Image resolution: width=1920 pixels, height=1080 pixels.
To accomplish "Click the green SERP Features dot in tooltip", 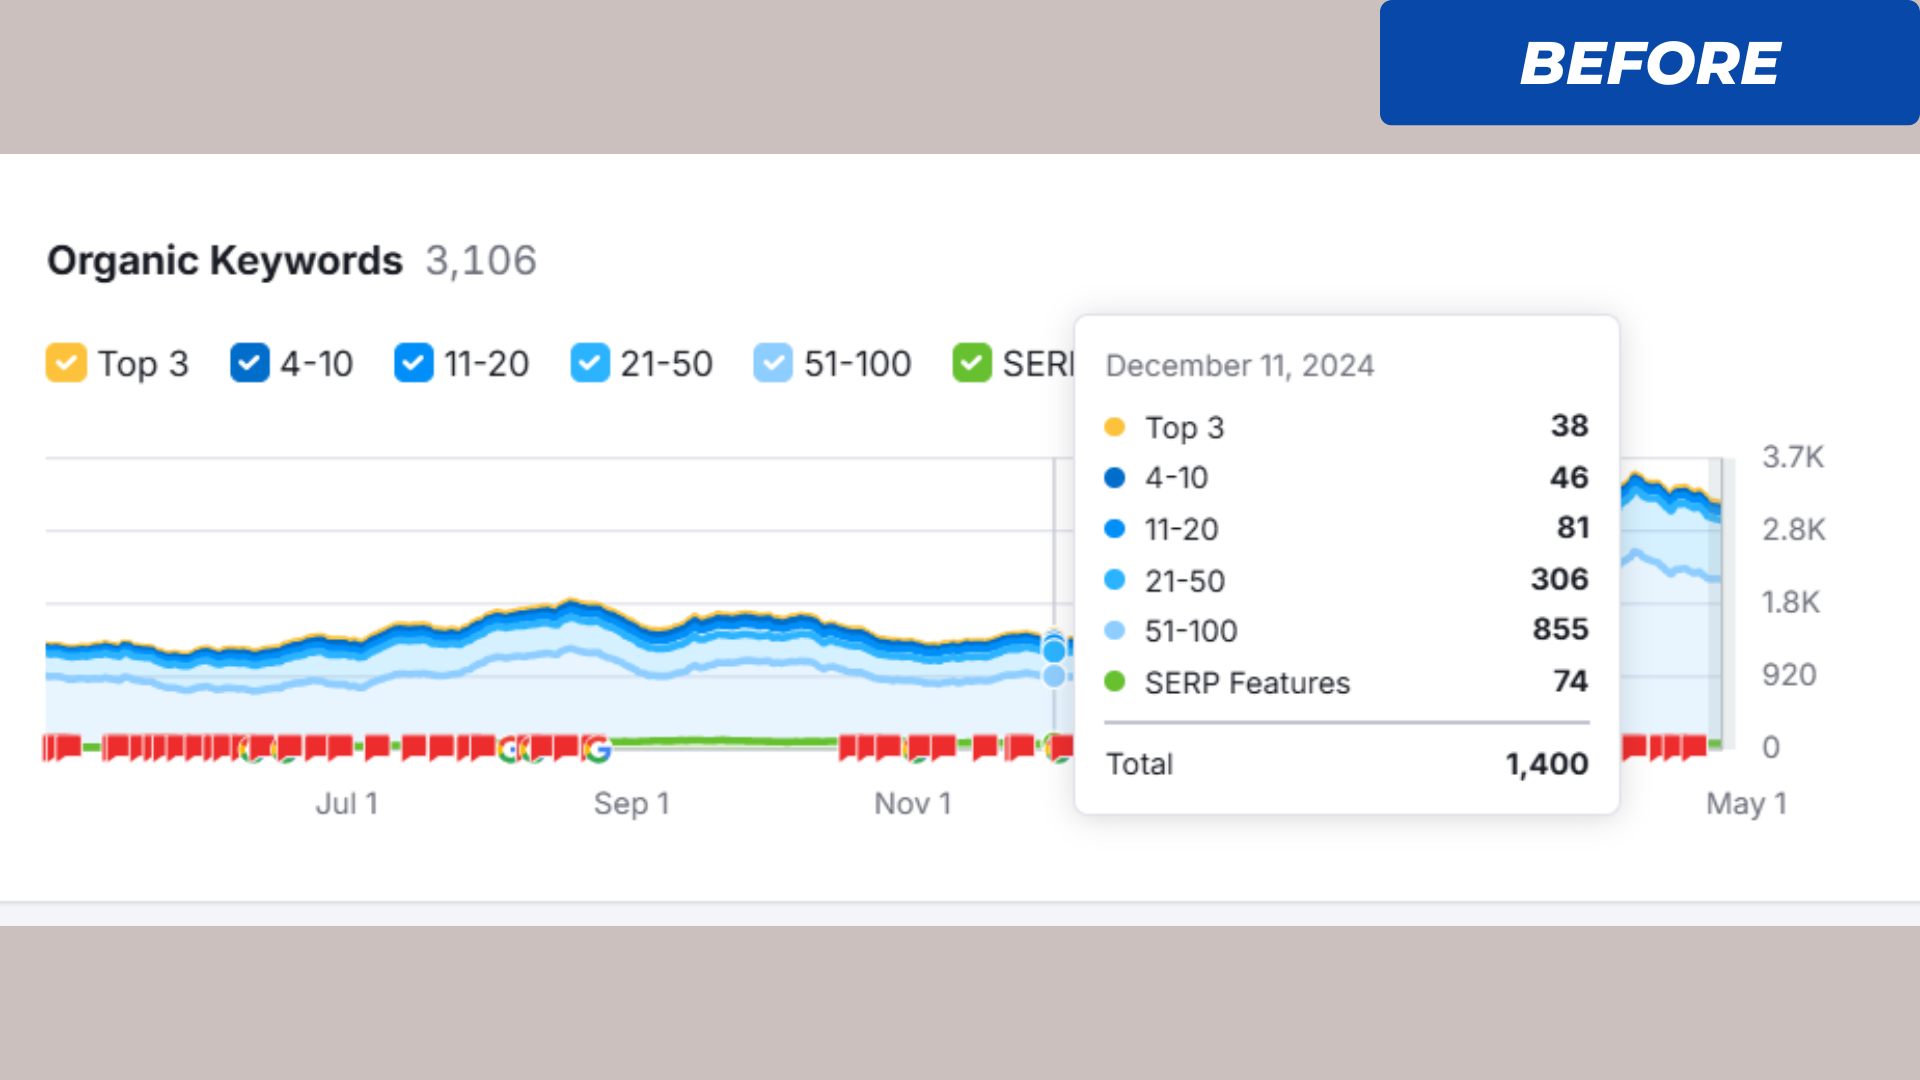I will pos(1114,682).
